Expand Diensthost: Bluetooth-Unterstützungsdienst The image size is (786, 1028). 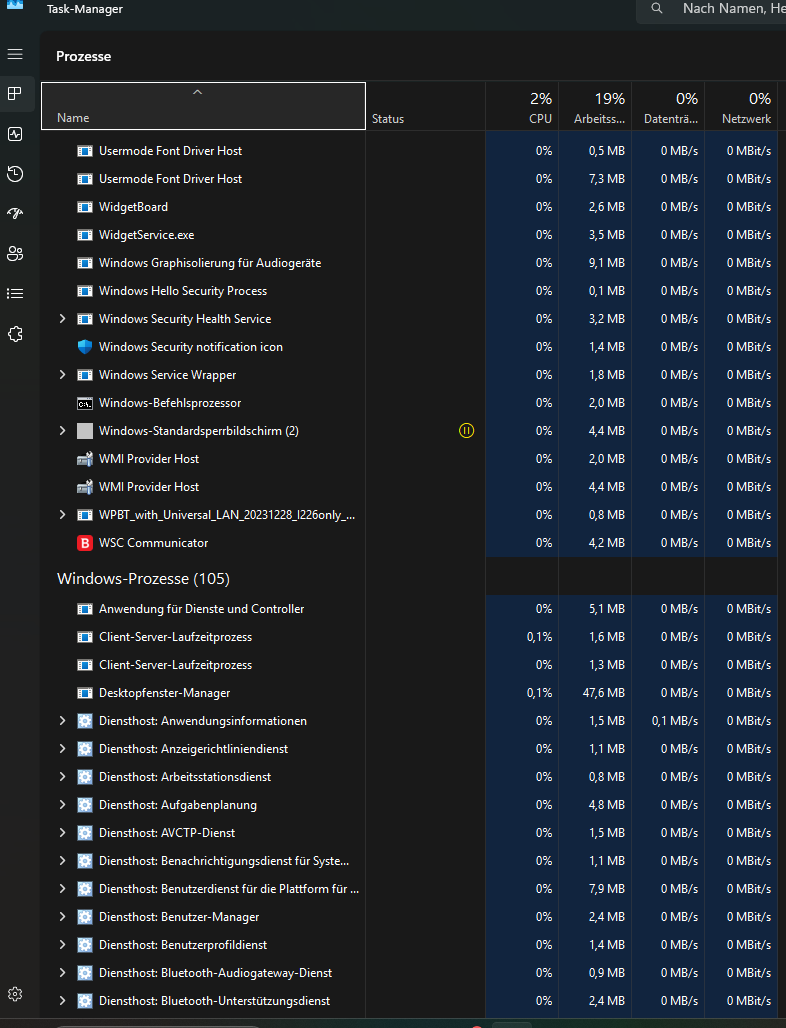pos(62,1000)
